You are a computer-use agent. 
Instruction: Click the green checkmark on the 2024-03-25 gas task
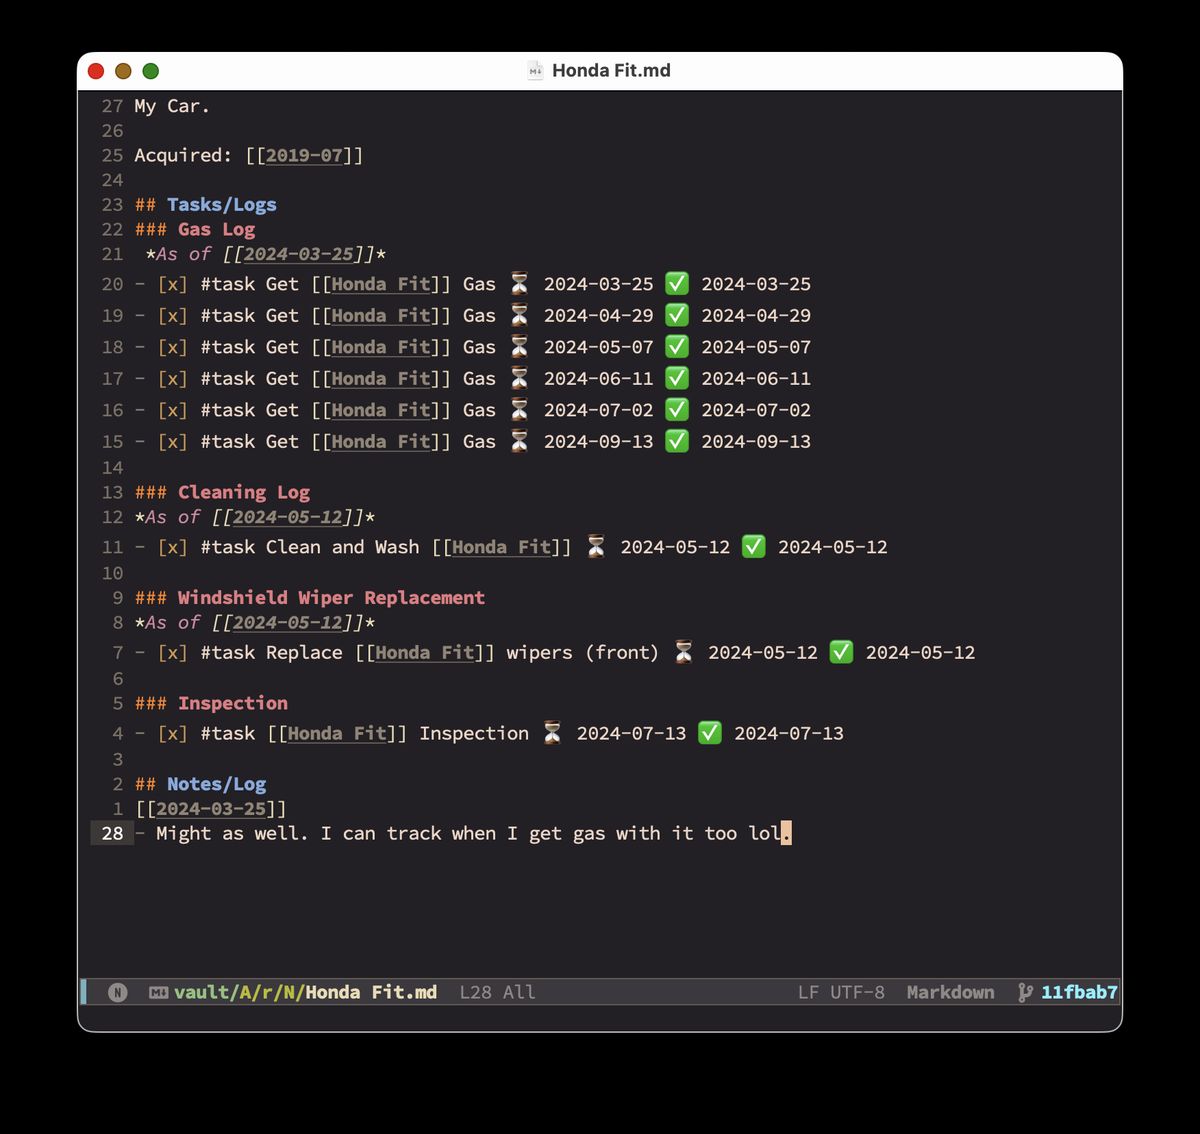677,283
